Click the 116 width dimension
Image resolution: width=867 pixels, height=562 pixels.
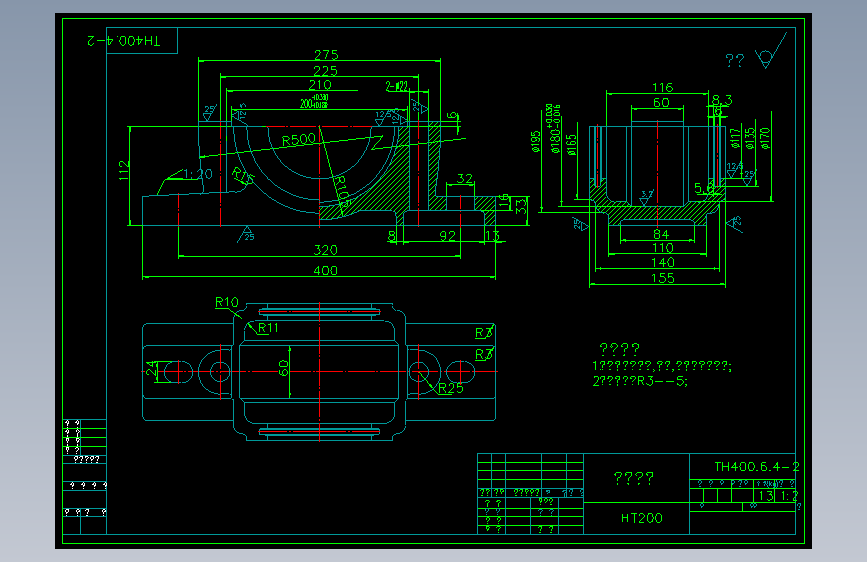pos(662,87)
